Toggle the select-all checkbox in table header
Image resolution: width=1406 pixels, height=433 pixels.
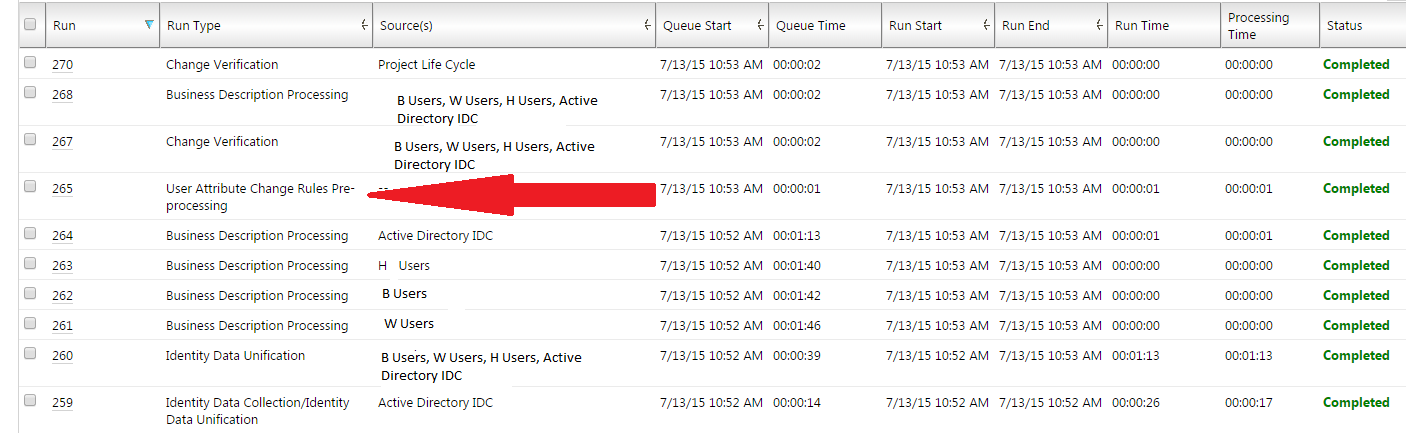[x=30, y=24]
